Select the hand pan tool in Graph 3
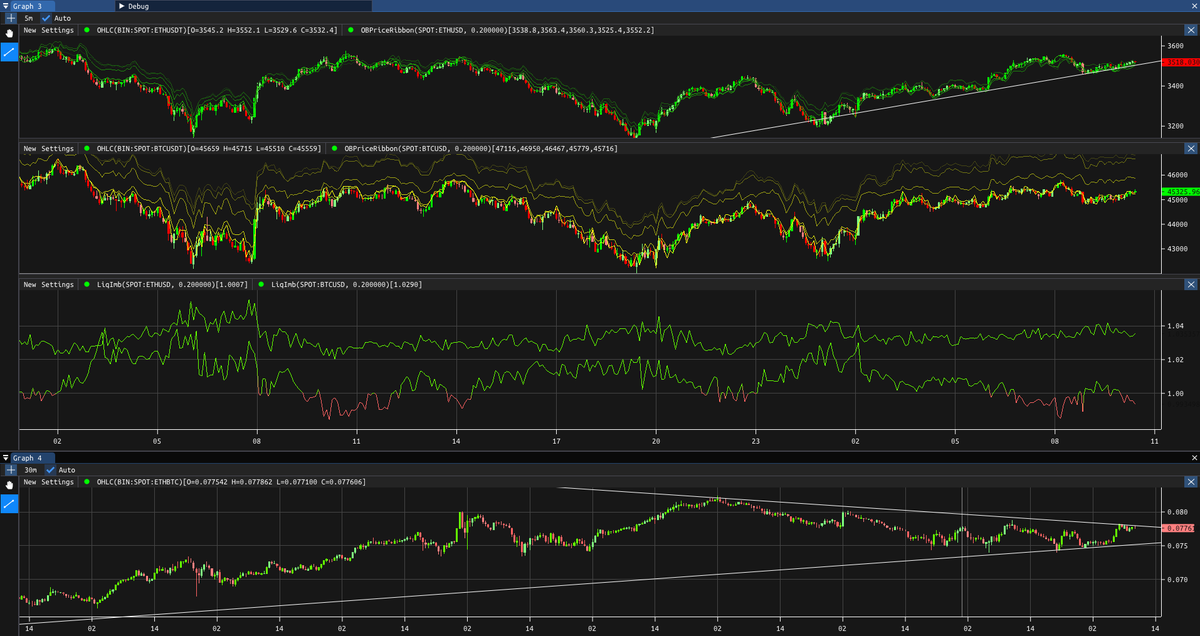The image size is (1200, 636). 9,32
